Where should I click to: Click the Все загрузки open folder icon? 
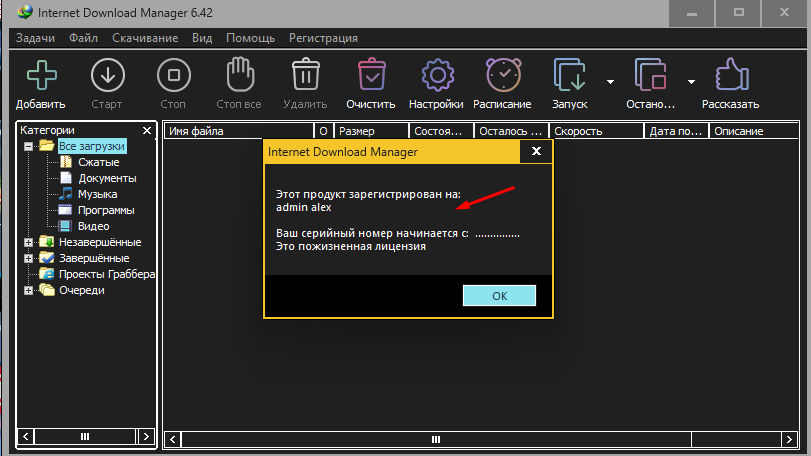47,146
